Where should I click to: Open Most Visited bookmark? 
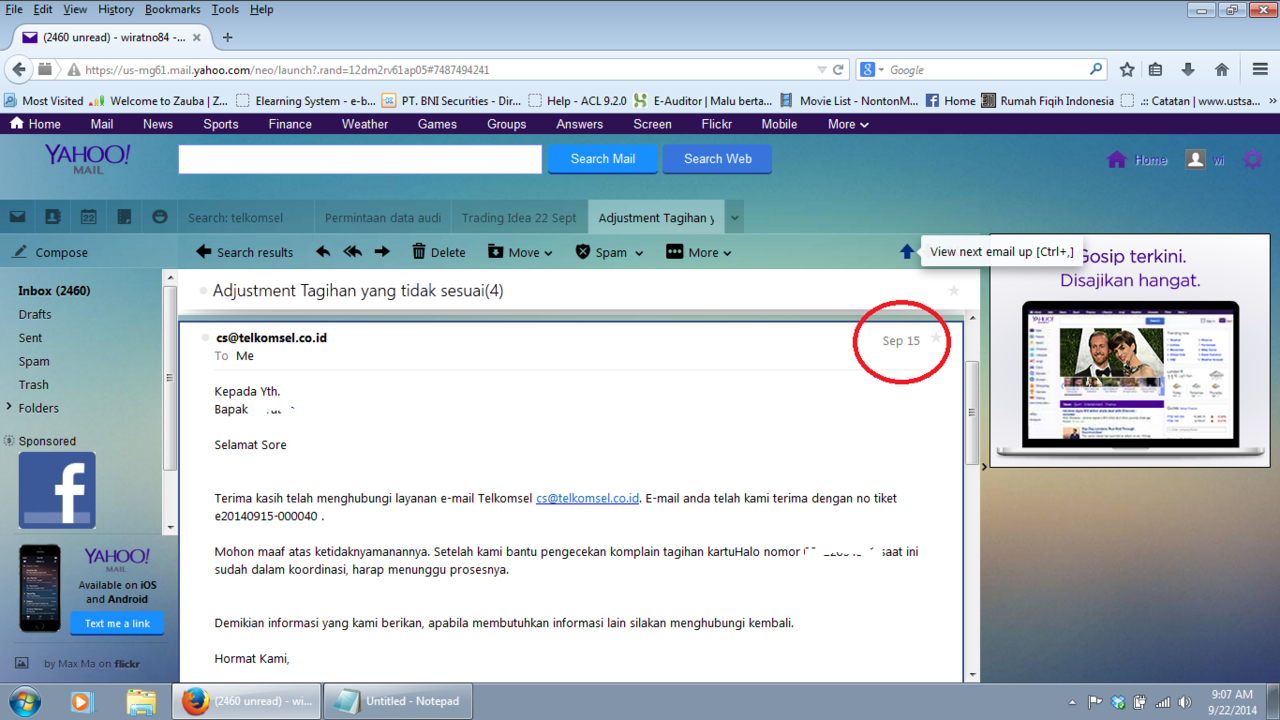44,101
